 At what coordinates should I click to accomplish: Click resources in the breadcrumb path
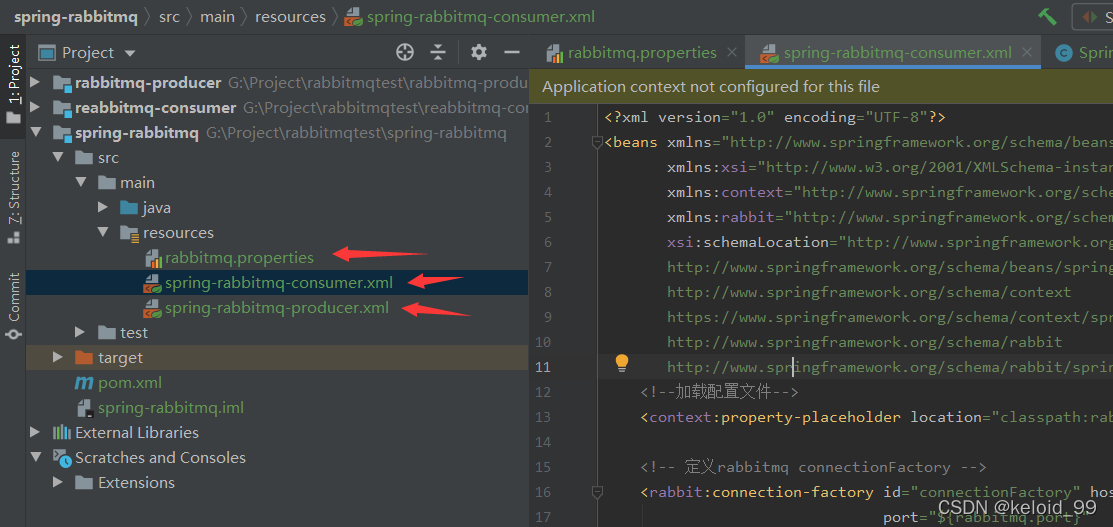click(x=290, y=17)
